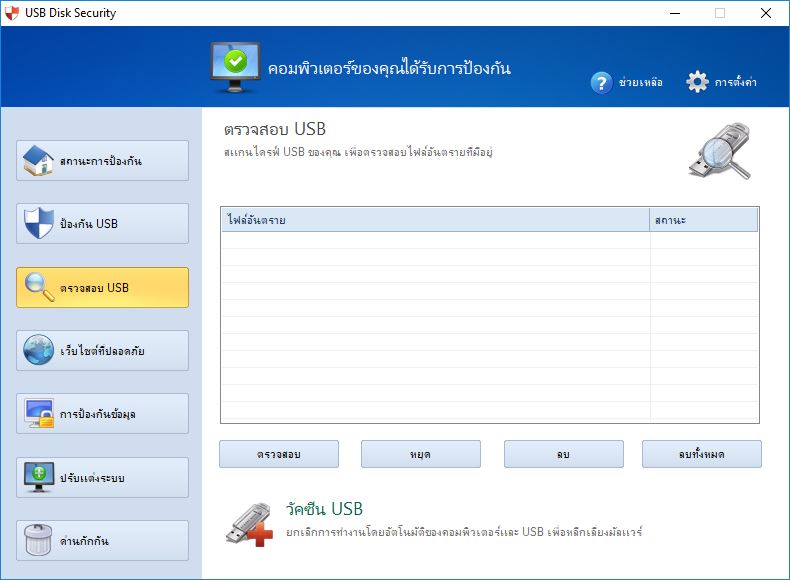Click the globe safe-web icon
This screenshot has height=580, width=790.
pos(38,350)
